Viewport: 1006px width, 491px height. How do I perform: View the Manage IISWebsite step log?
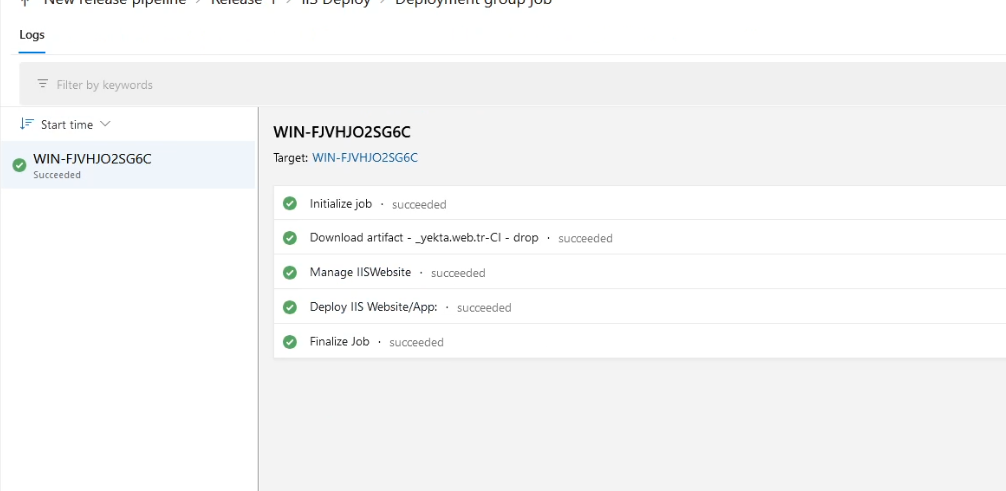360,272
